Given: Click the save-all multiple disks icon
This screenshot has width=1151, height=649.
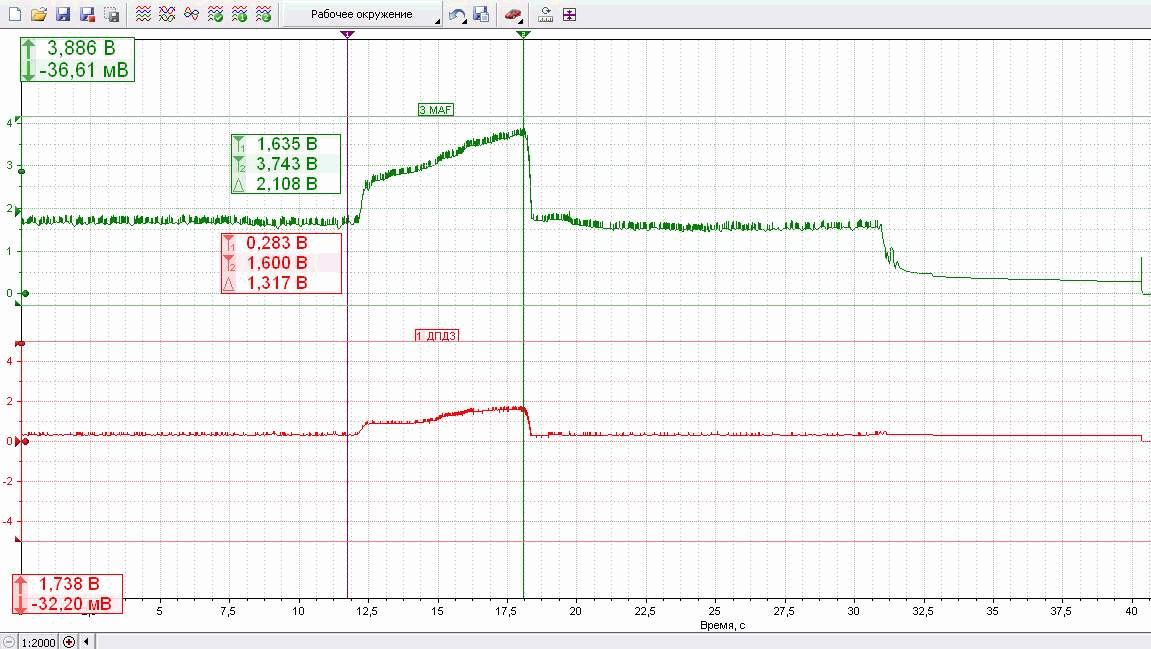Looking at the screenshot, I should 111,15.
